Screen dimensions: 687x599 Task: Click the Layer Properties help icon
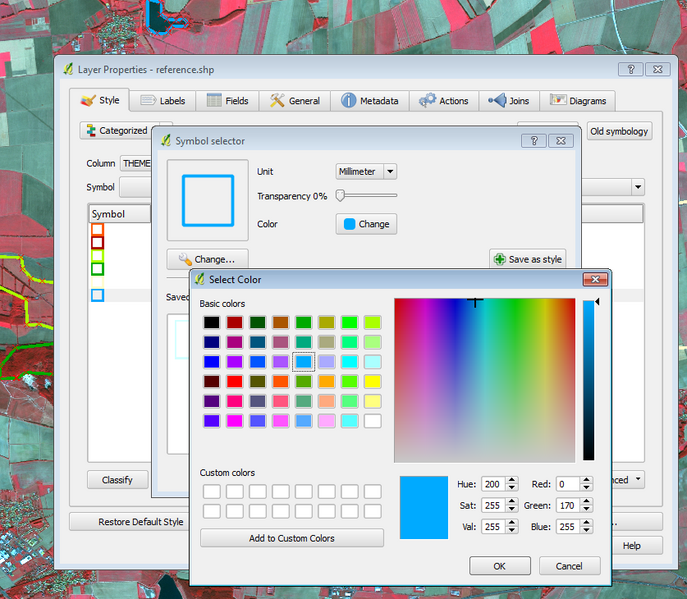coord(631,69)
